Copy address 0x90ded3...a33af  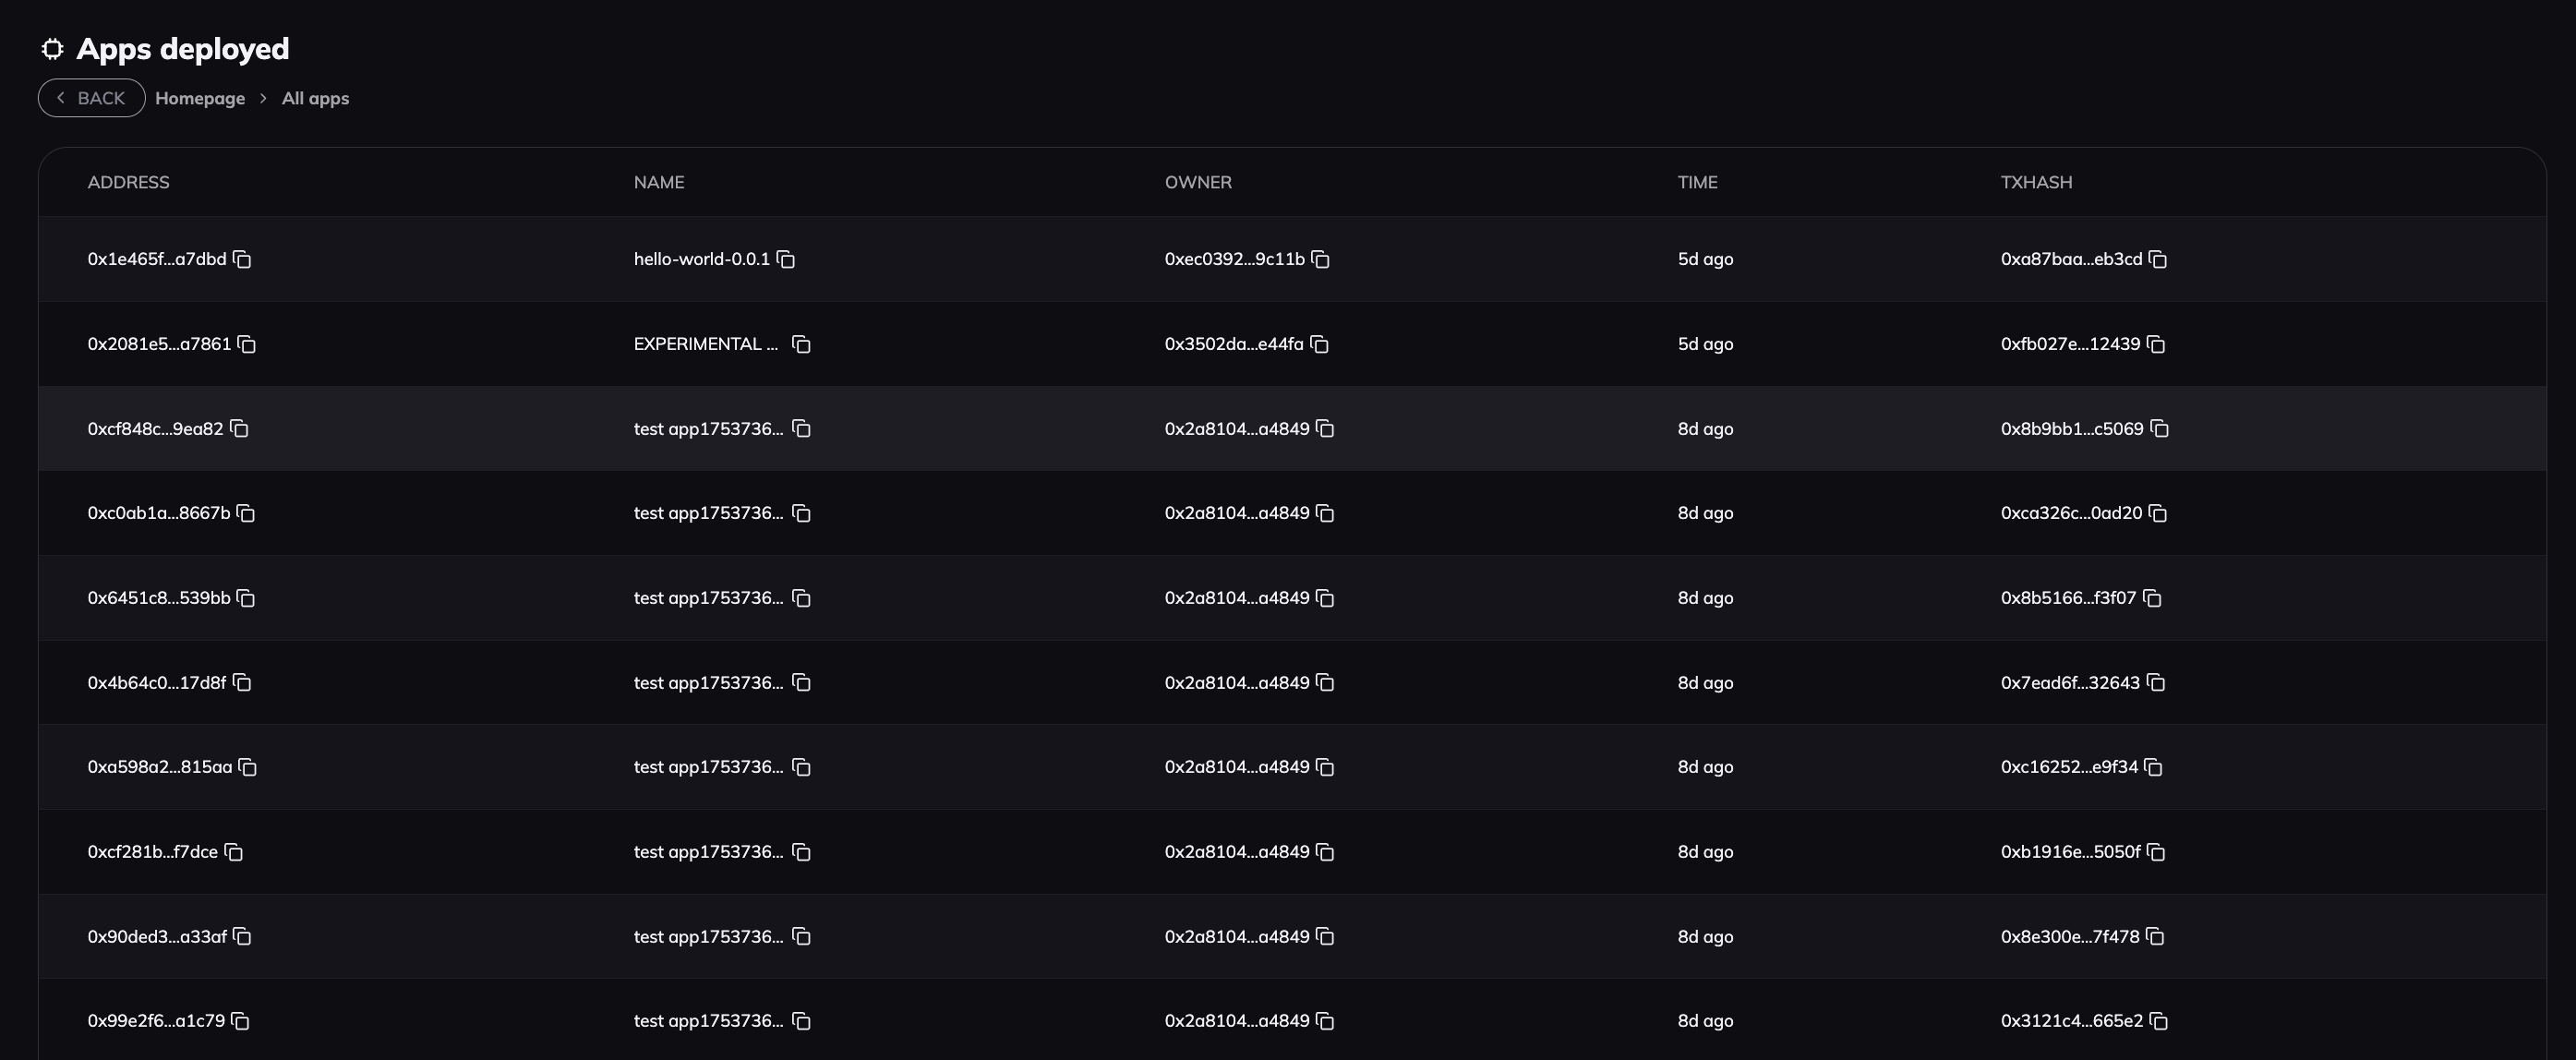tap(242, 937)
